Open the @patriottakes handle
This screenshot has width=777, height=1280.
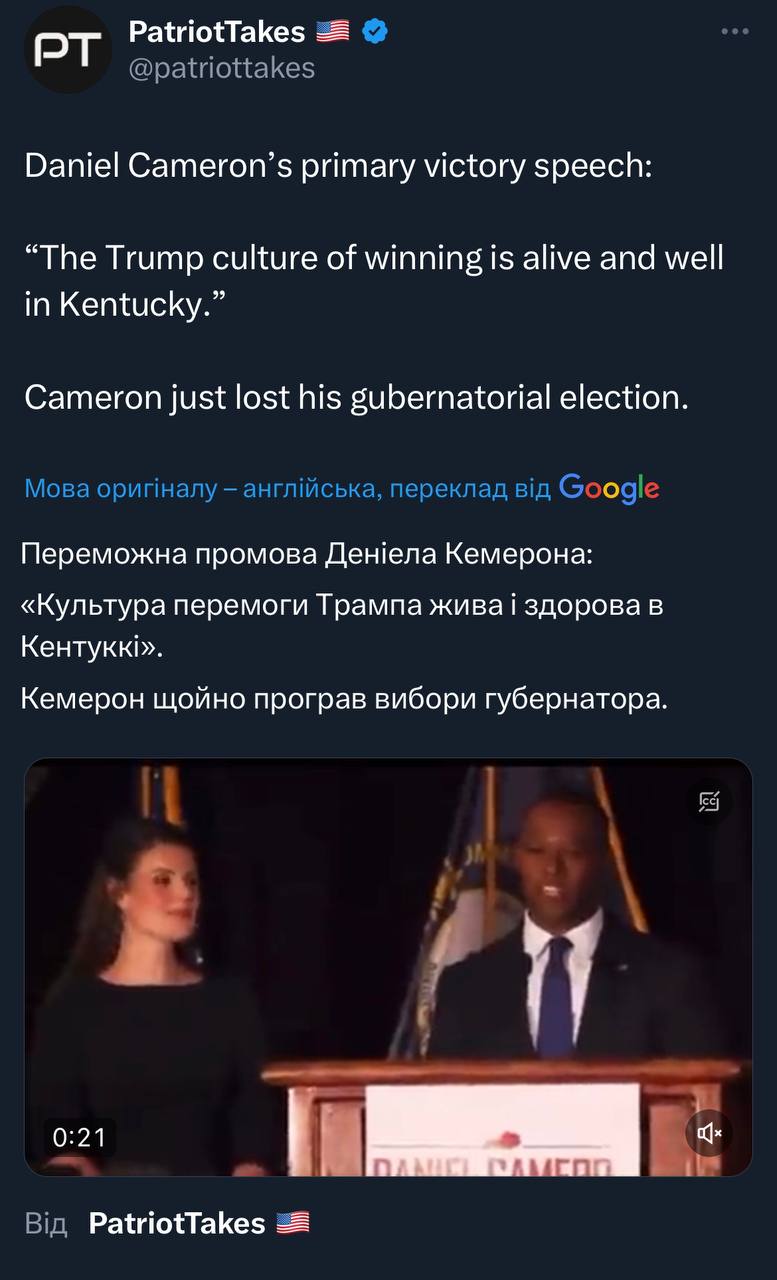tap(221, 67)
